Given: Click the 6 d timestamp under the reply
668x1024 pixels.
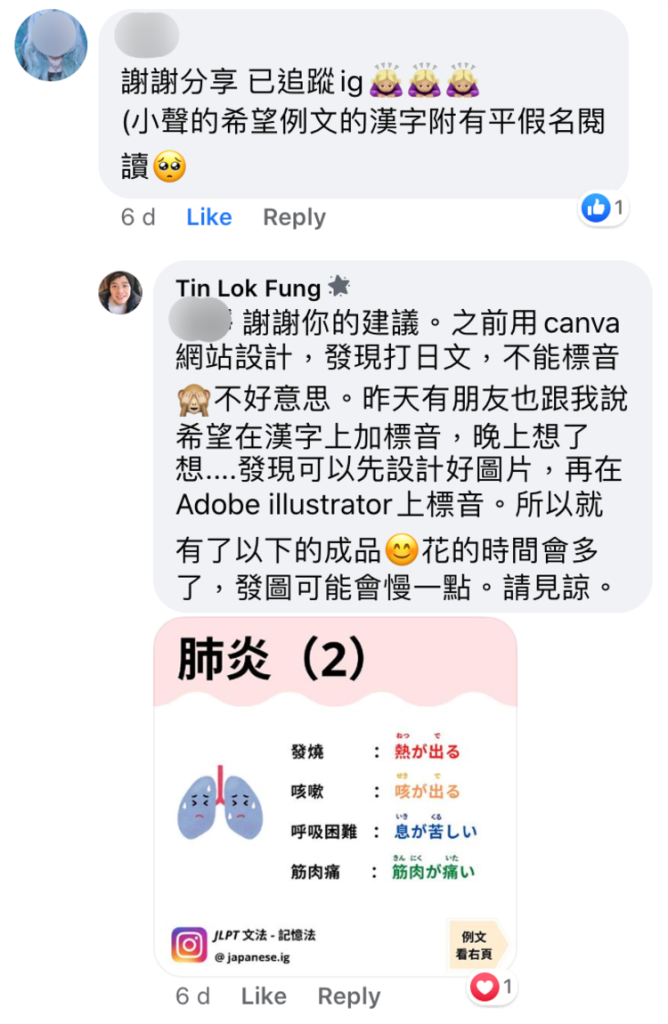Looking at the screenshot, I should tap(193, 996).
